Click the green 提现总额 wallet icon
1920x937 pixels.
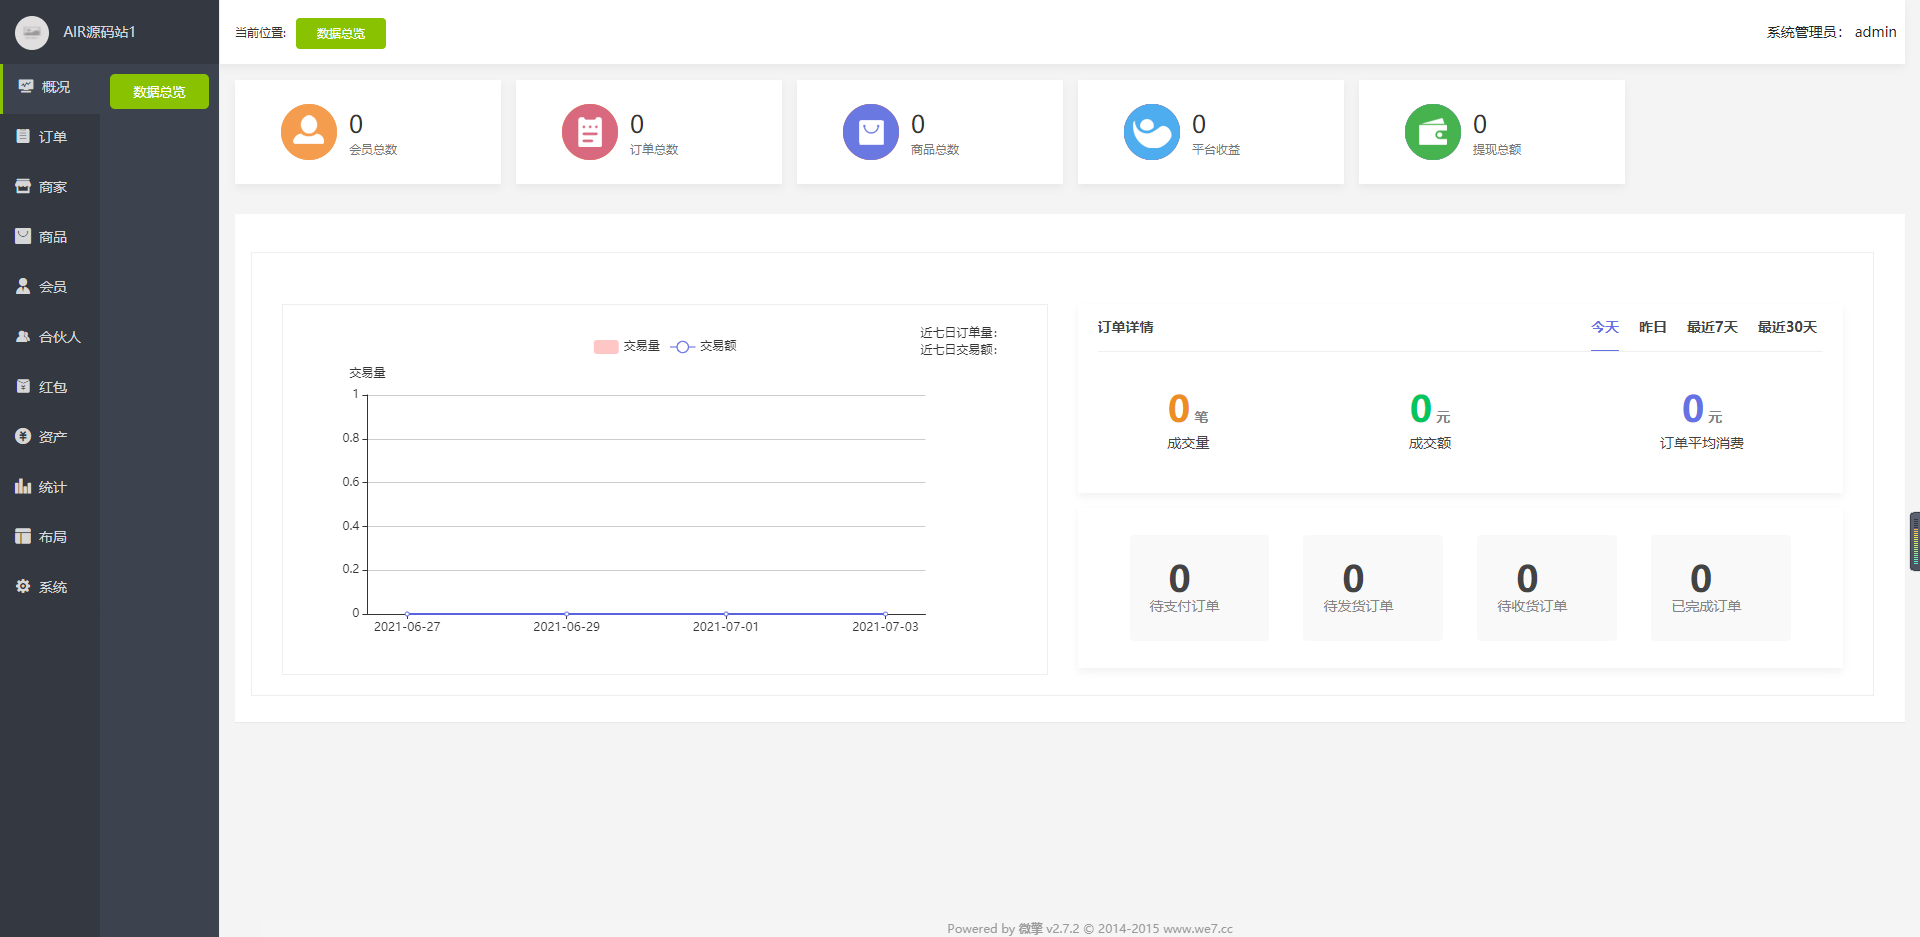pos(1433,132)
